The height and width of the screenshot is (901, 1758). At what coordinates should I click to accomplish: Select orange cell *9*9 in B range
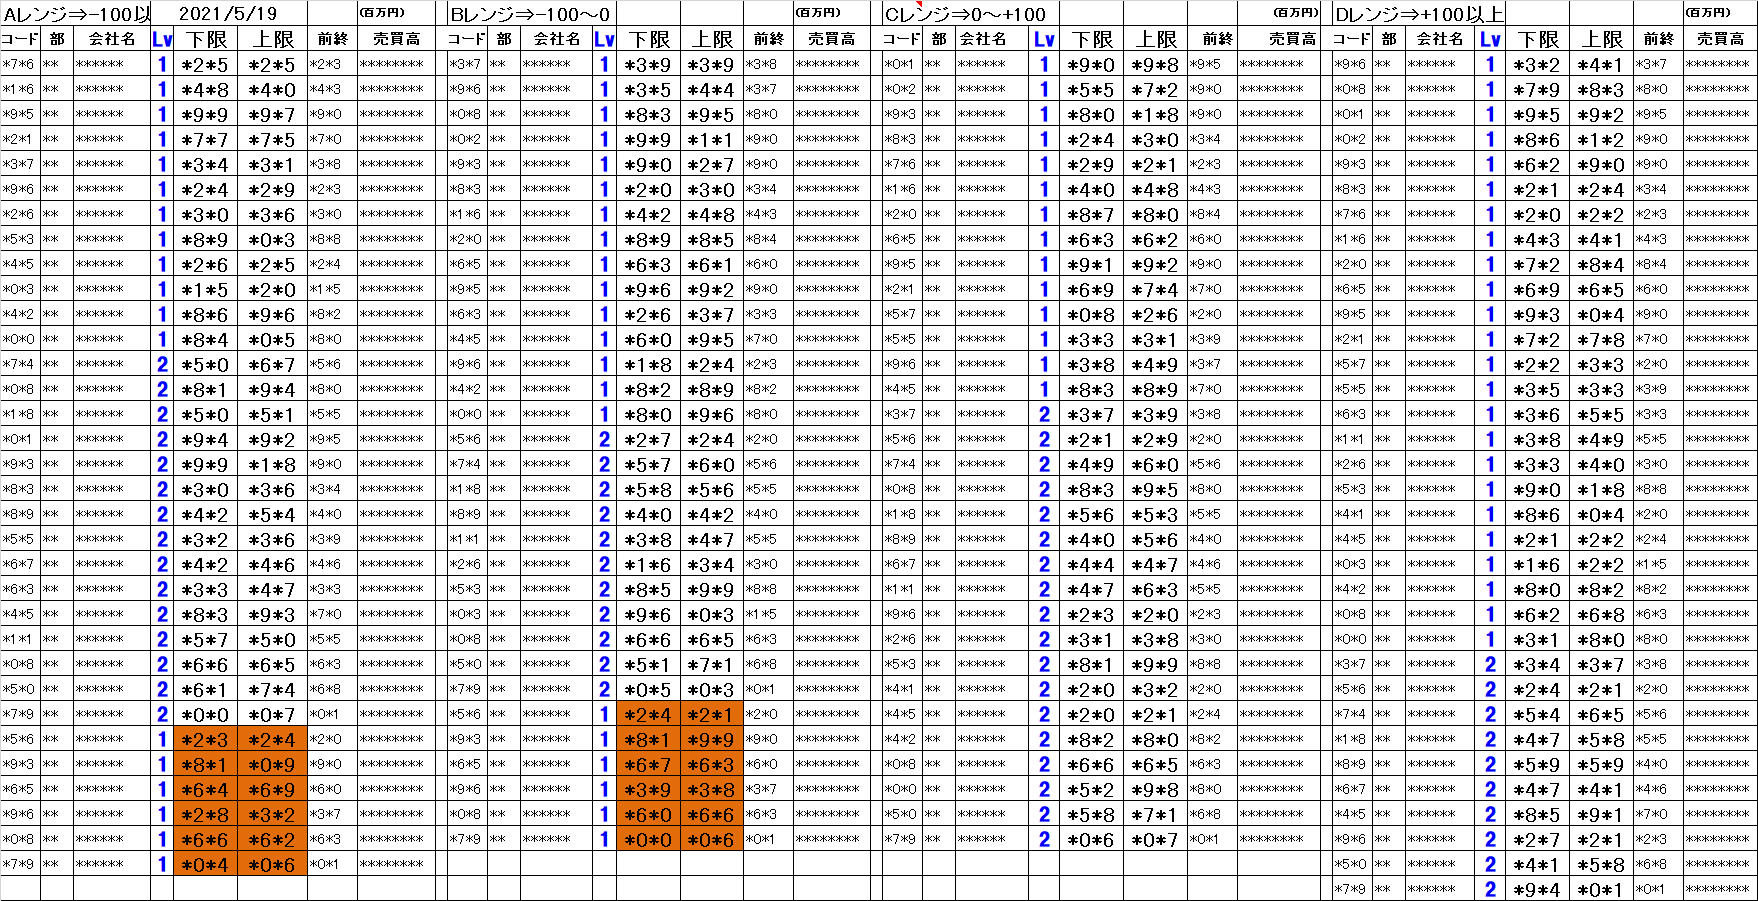711,739
